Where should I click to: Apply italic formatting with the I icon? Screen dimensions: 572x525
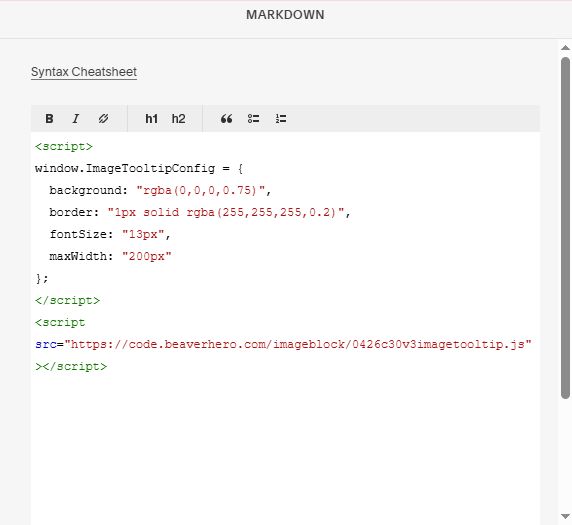point(76,119)
